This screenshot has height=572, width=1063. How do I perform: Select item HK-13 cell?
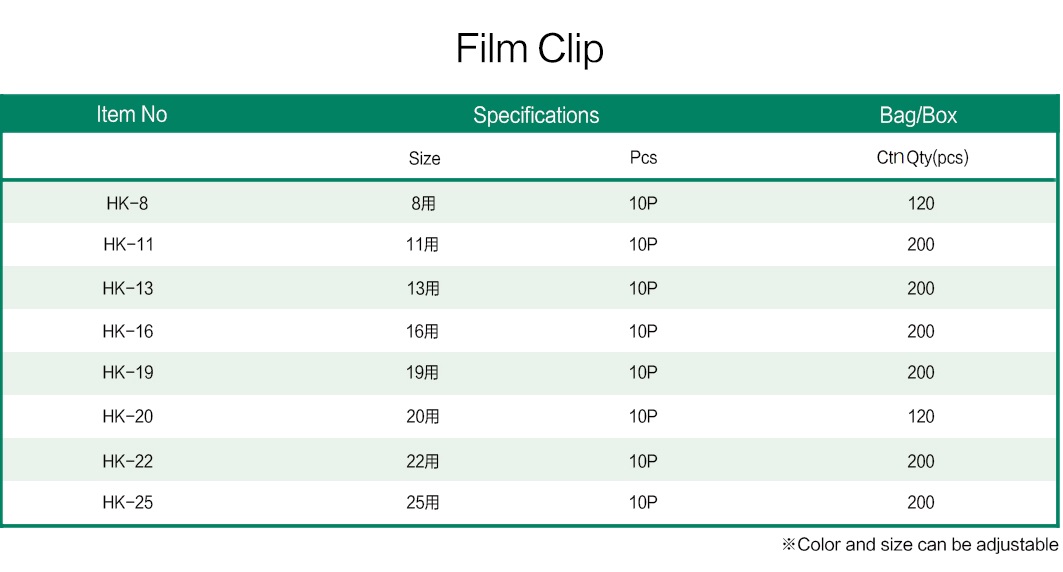[127, 289]
